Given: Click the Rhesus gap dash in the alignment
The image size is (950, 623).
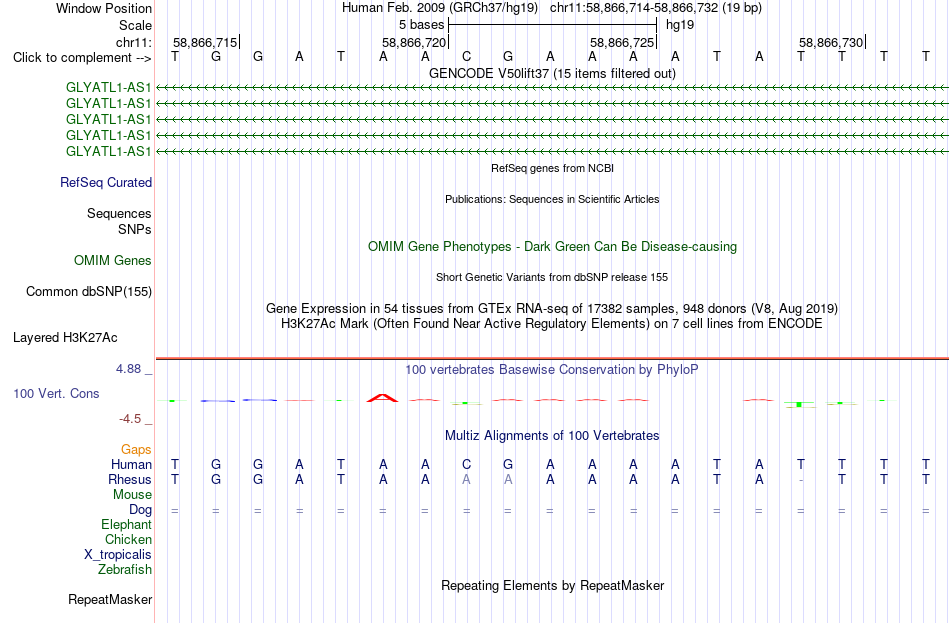Looking at the screenshot, I should click(x=801, y=480).
